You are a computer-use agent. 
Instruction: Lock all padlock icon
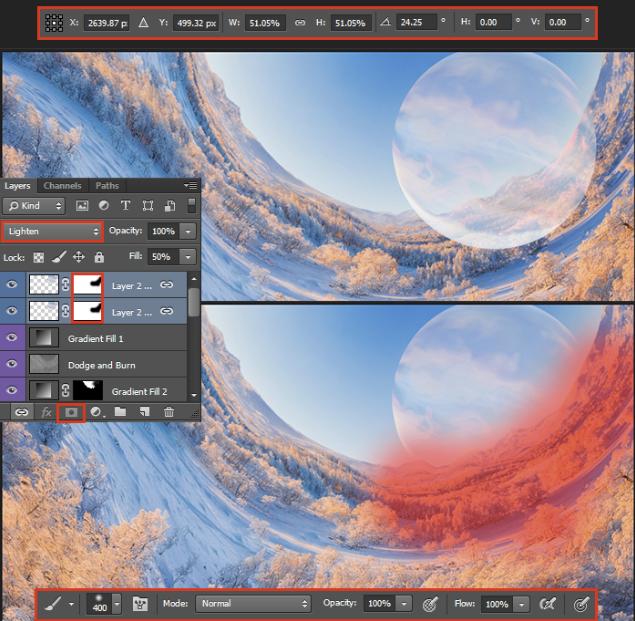(x=99, y=257)
